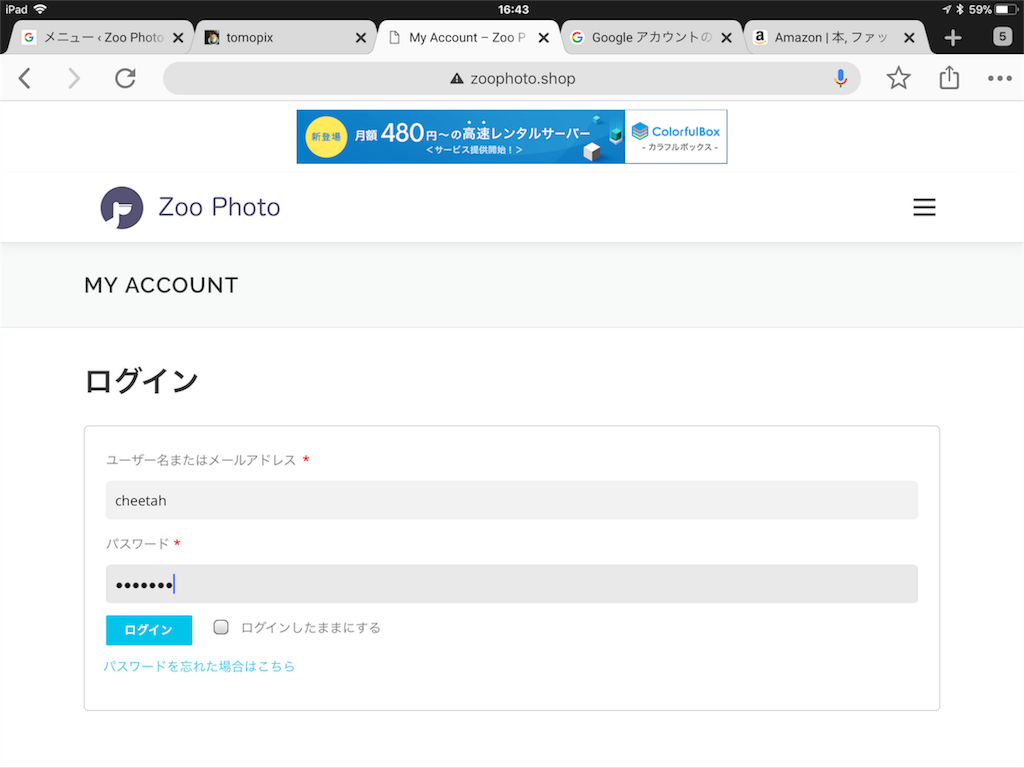Tap the battery indicator in status bar
The width and height of the screenshot is (1024, 768).
1006,9
